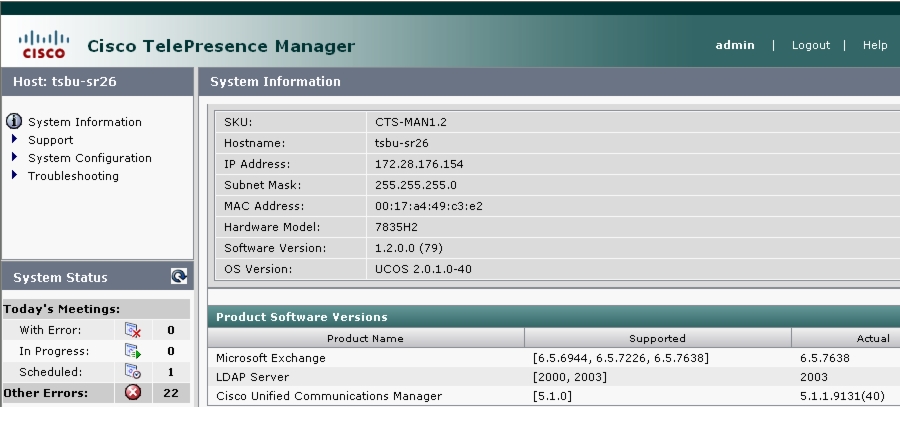This screenshot has width=900, height=432.
Task: Click the With Error meetings icon
Action: (133, 330)
